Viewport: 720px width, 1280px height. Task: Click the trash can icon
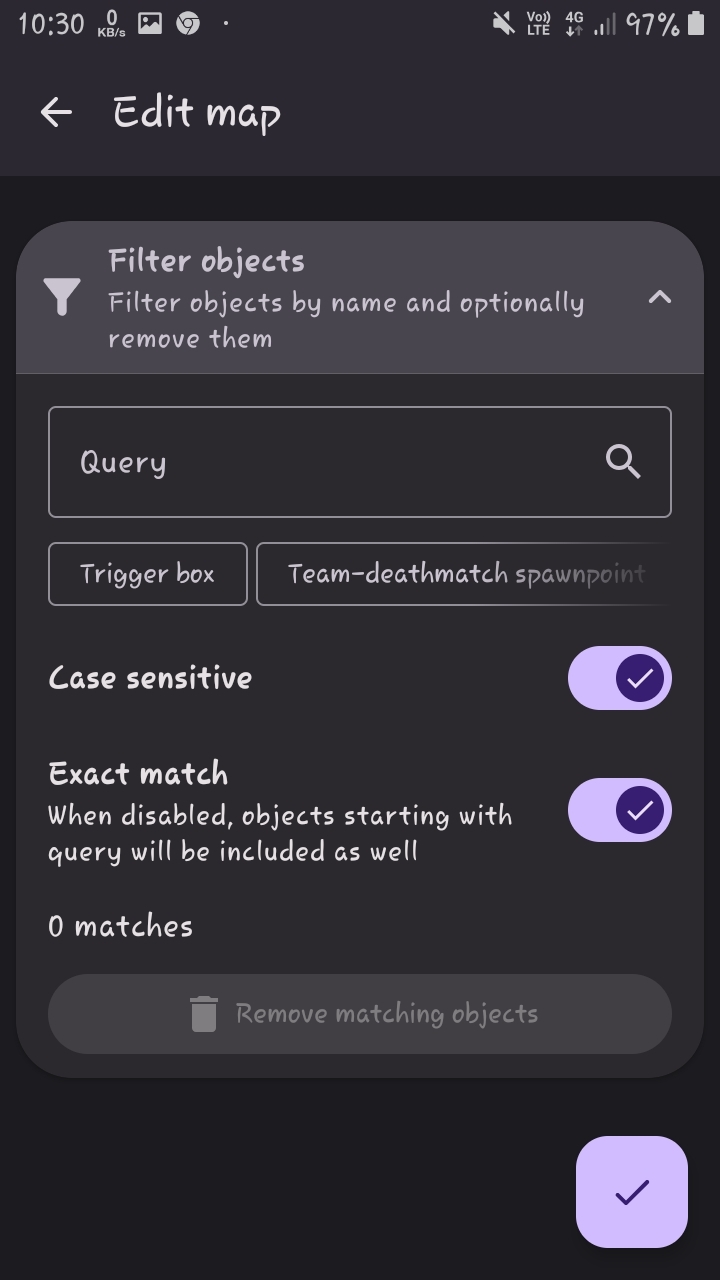tap(204, 1013)
